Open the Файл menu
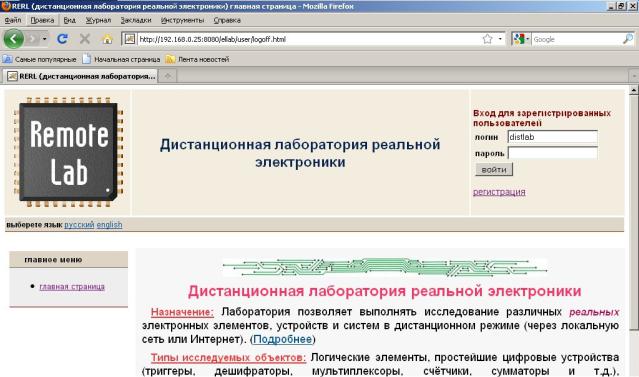This screenshot has width=639, height=377. tap(13, 20)
